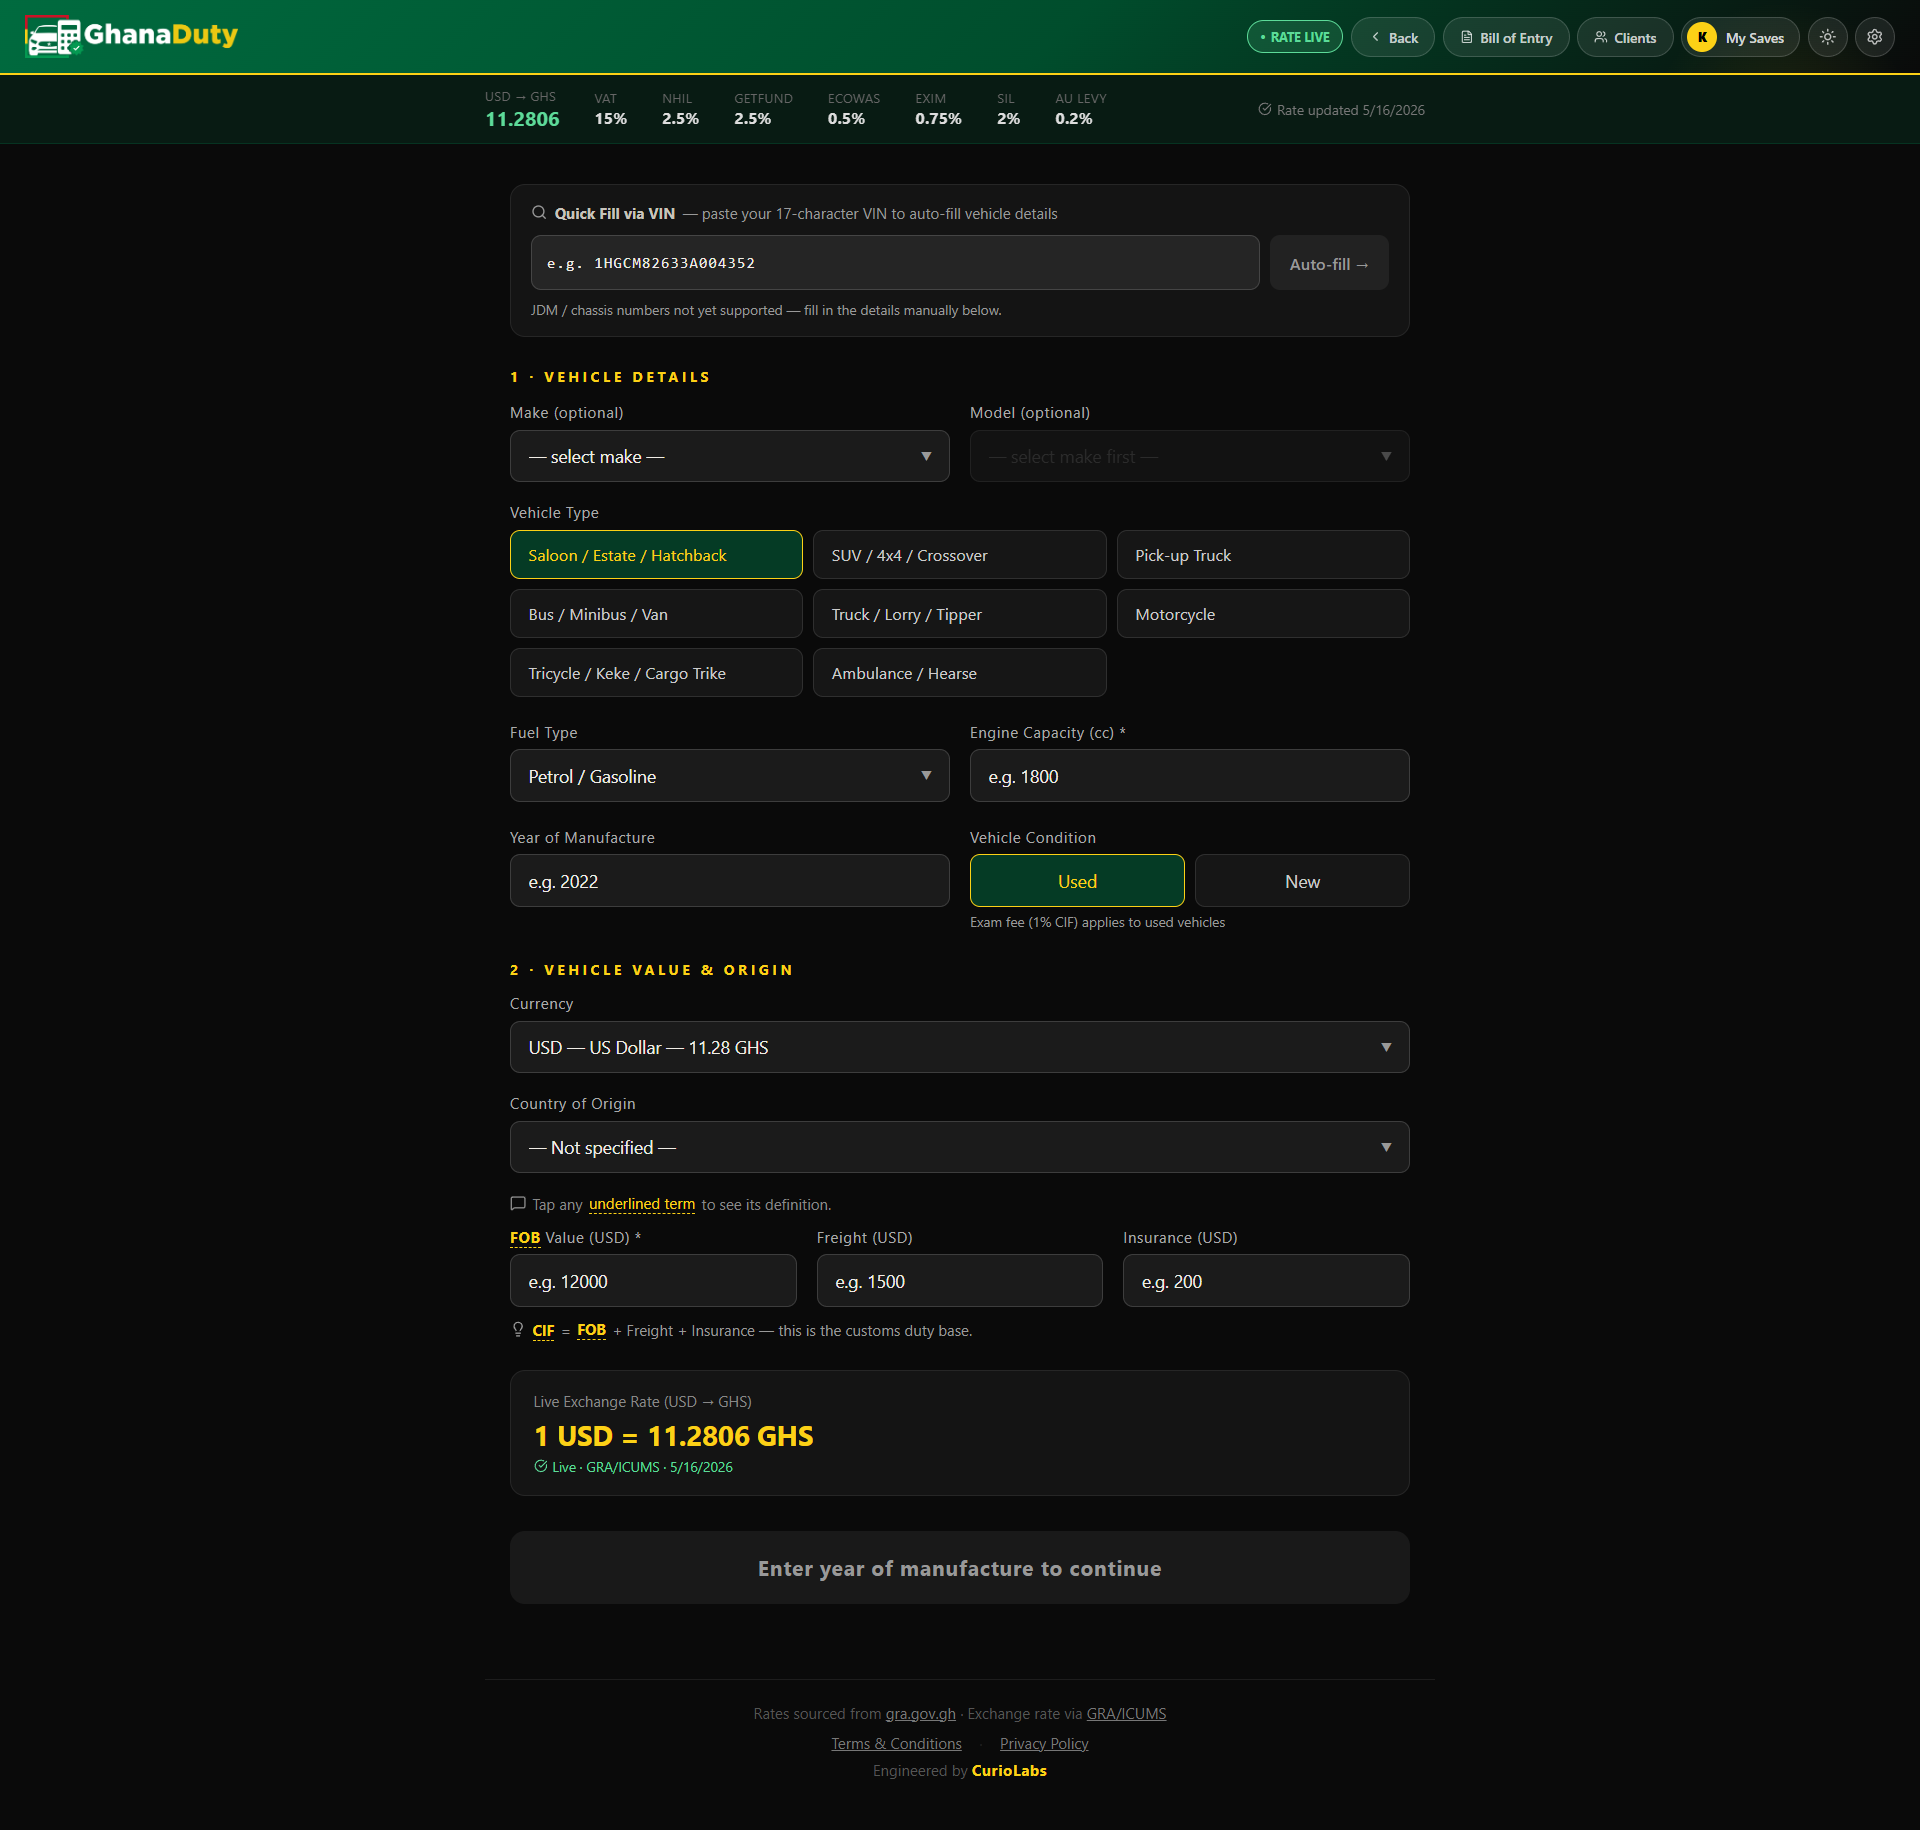Open the gra.gov.gh link
The image size is (1920, 1830).
coord(920,1714)
